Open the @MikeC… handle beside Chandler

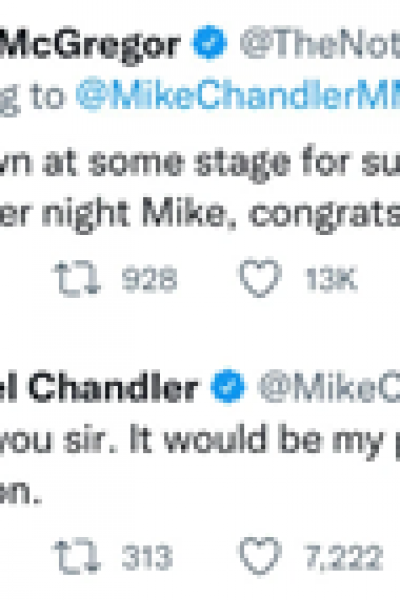[329, 386]
